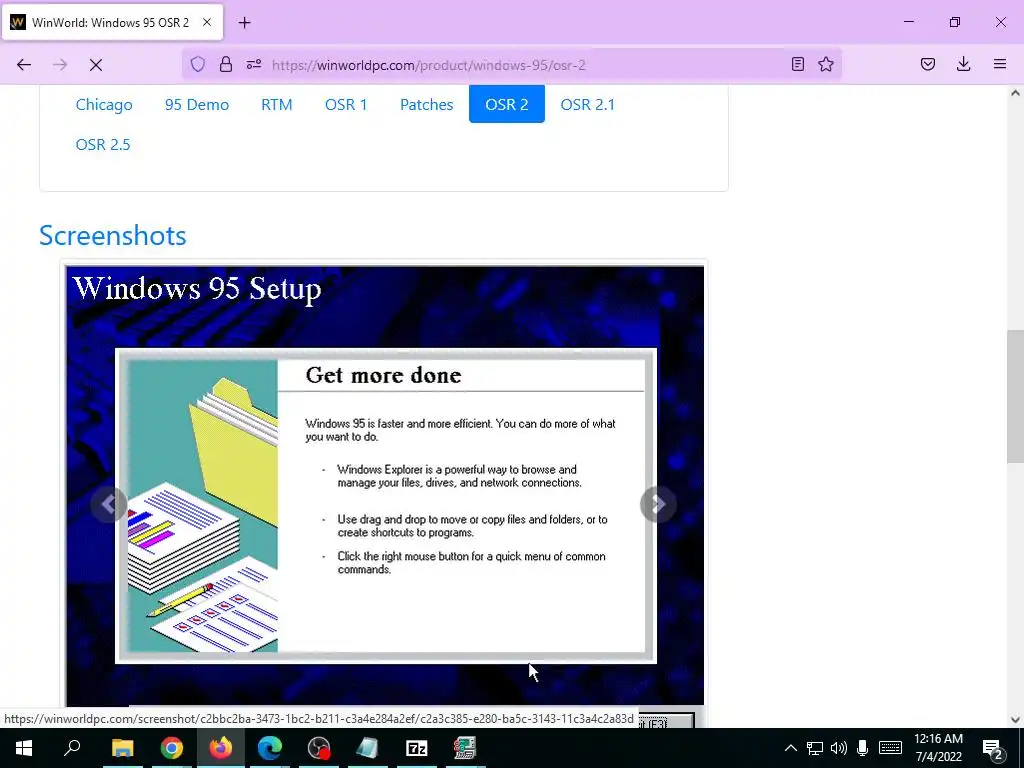Open volume control tray icon
The height and width of the screenshot is (768, 1024).
[x=839, y=748]
